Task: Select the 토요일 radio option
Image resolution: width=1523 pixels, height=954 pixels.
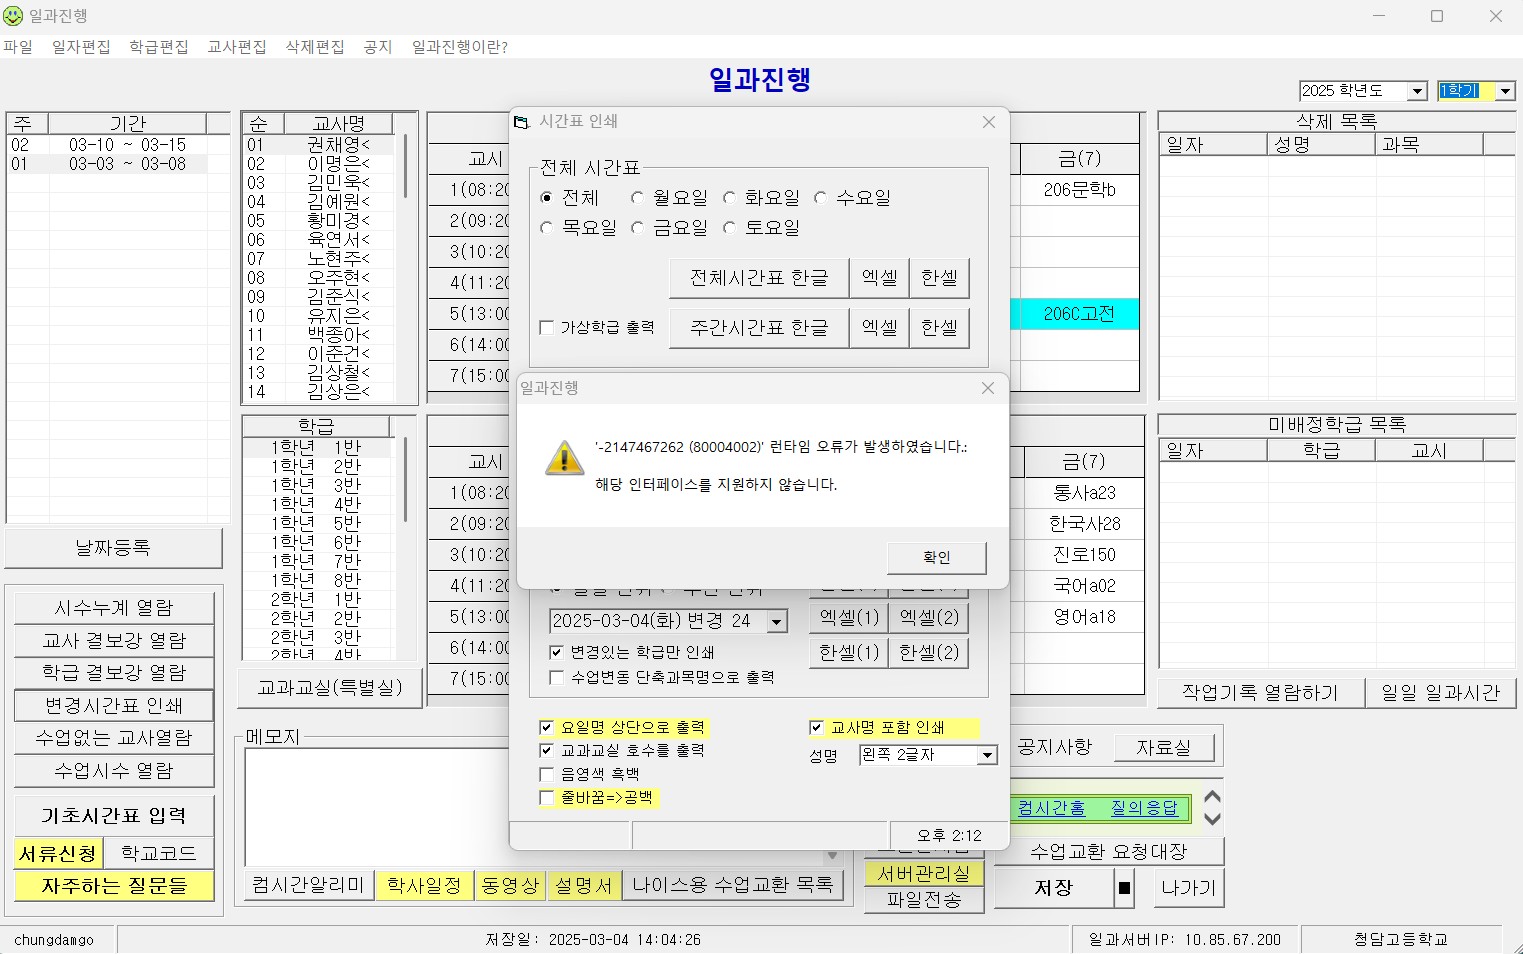Action: point(730,228)
